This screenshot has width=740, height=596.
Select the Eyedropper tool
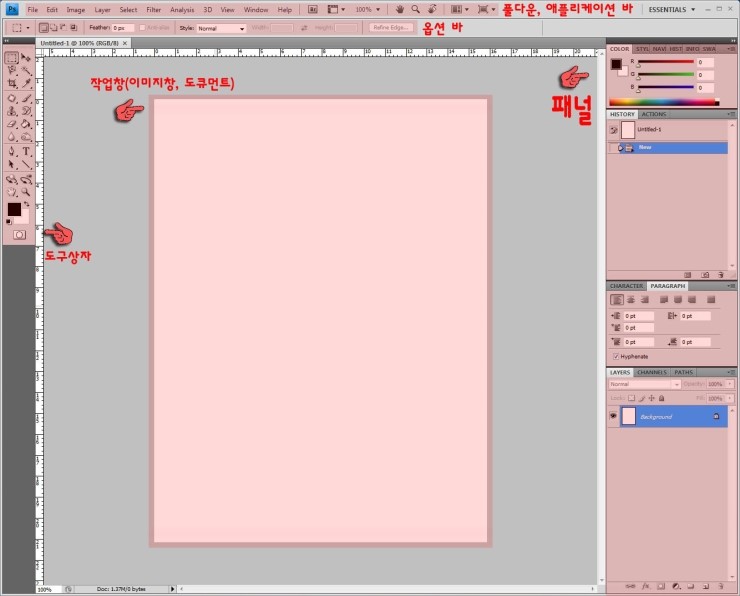pos(26,84)
